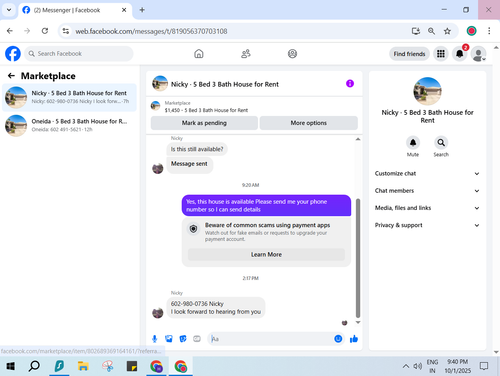500x376 pixels.
Task: Search in conversation magnifier icon
Action: [x=441, y=143]
